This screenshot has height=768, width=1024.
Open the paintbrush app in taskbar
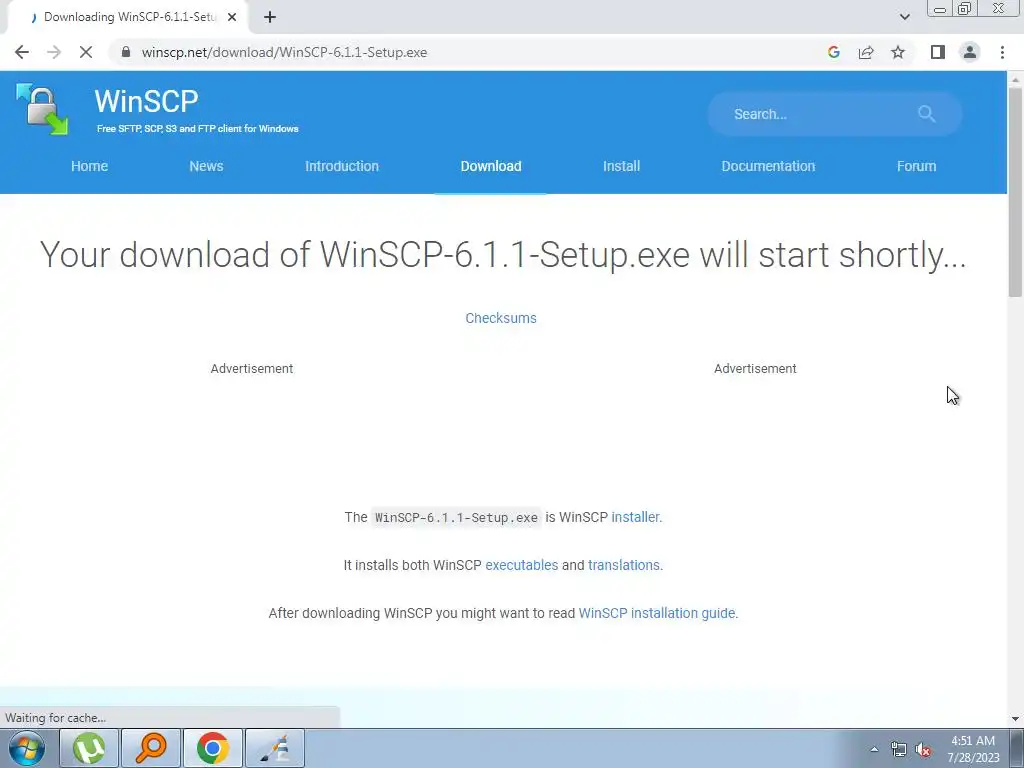pos(274,748)
